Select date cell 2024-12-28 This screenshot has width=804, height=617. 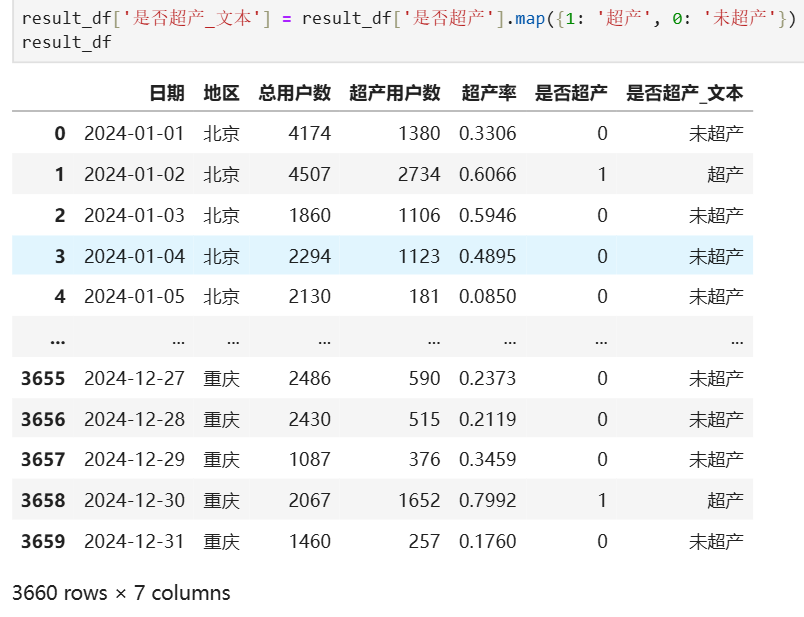point(134,420)
